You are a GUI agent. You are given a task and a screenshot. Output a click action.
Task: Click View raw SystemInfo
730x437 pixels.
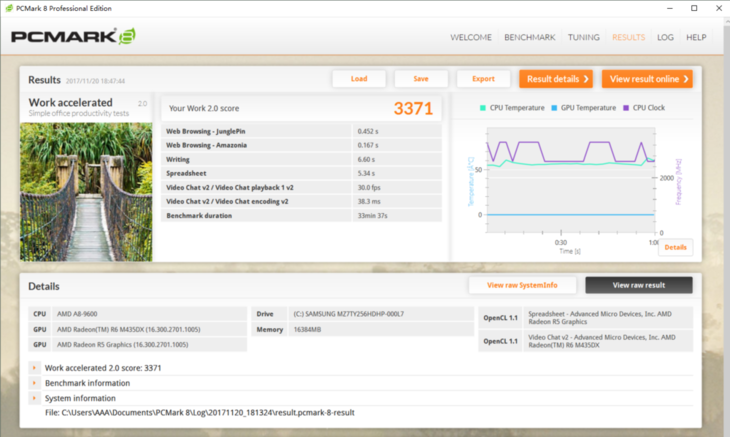pos(522,285)
